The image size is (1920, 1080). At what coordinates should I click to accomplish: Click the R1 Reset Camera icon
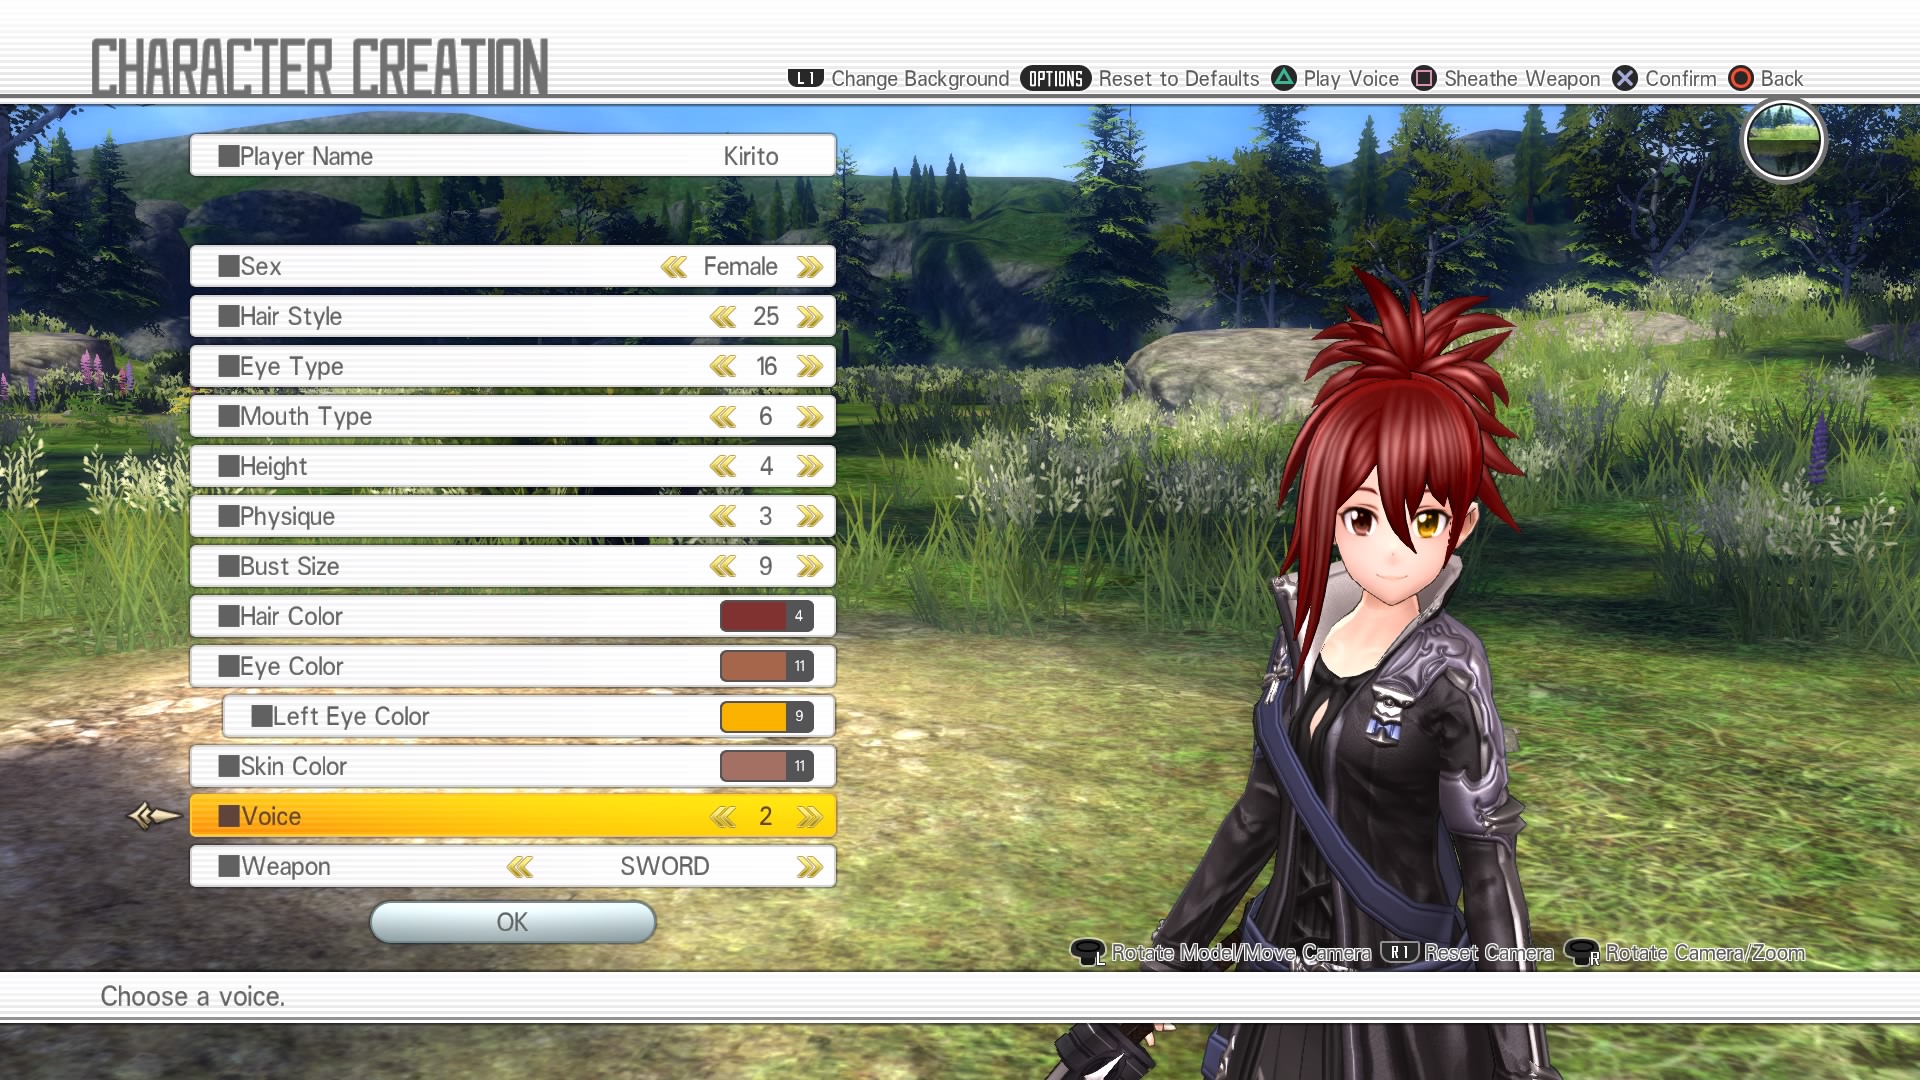coord(1400,952)
